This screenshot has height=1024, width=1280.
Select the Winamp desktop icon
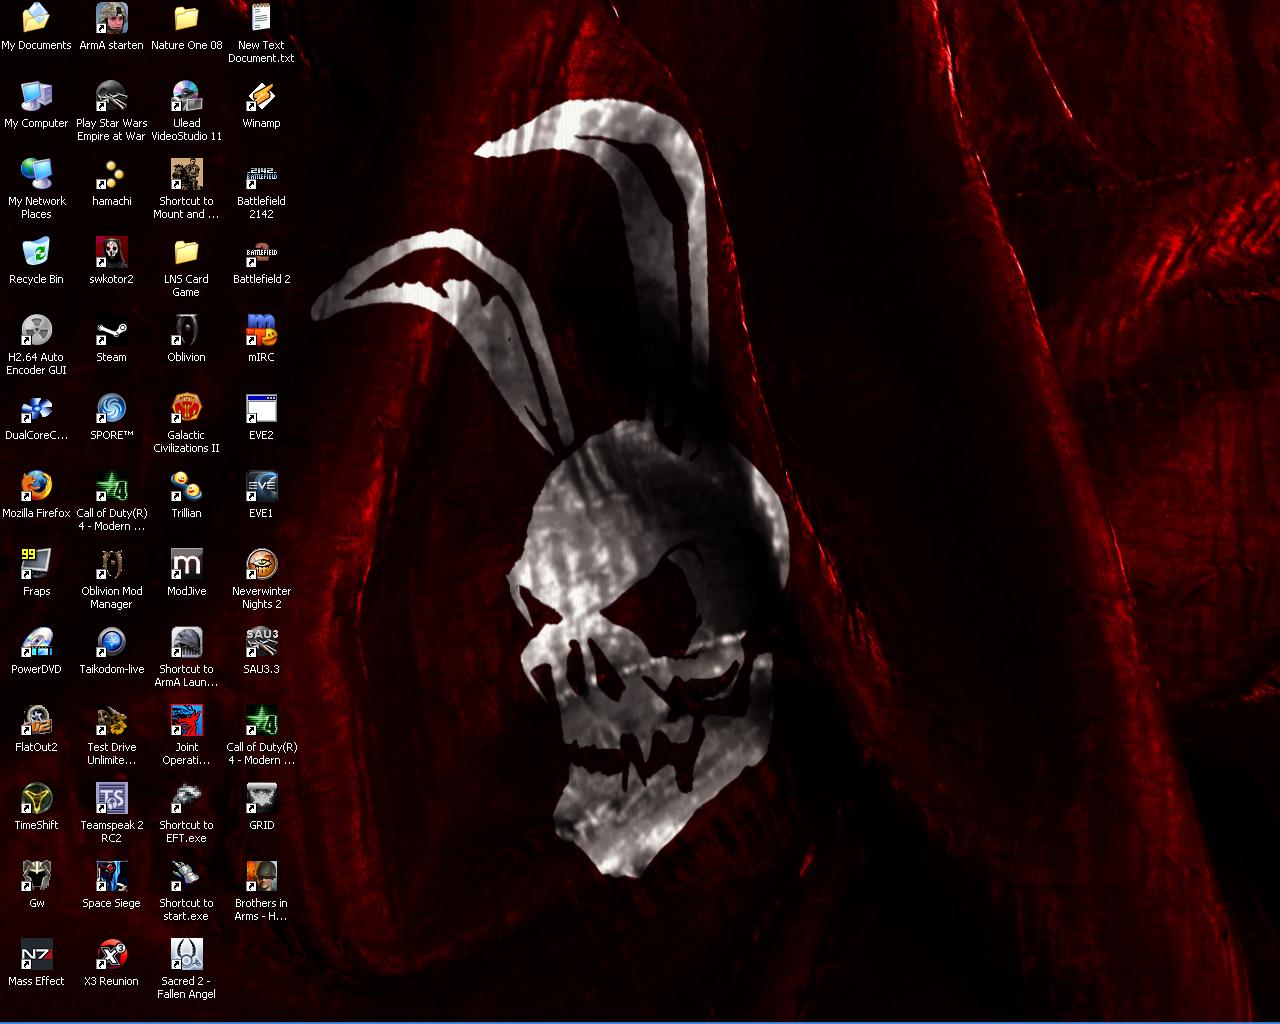coord(261,97)
